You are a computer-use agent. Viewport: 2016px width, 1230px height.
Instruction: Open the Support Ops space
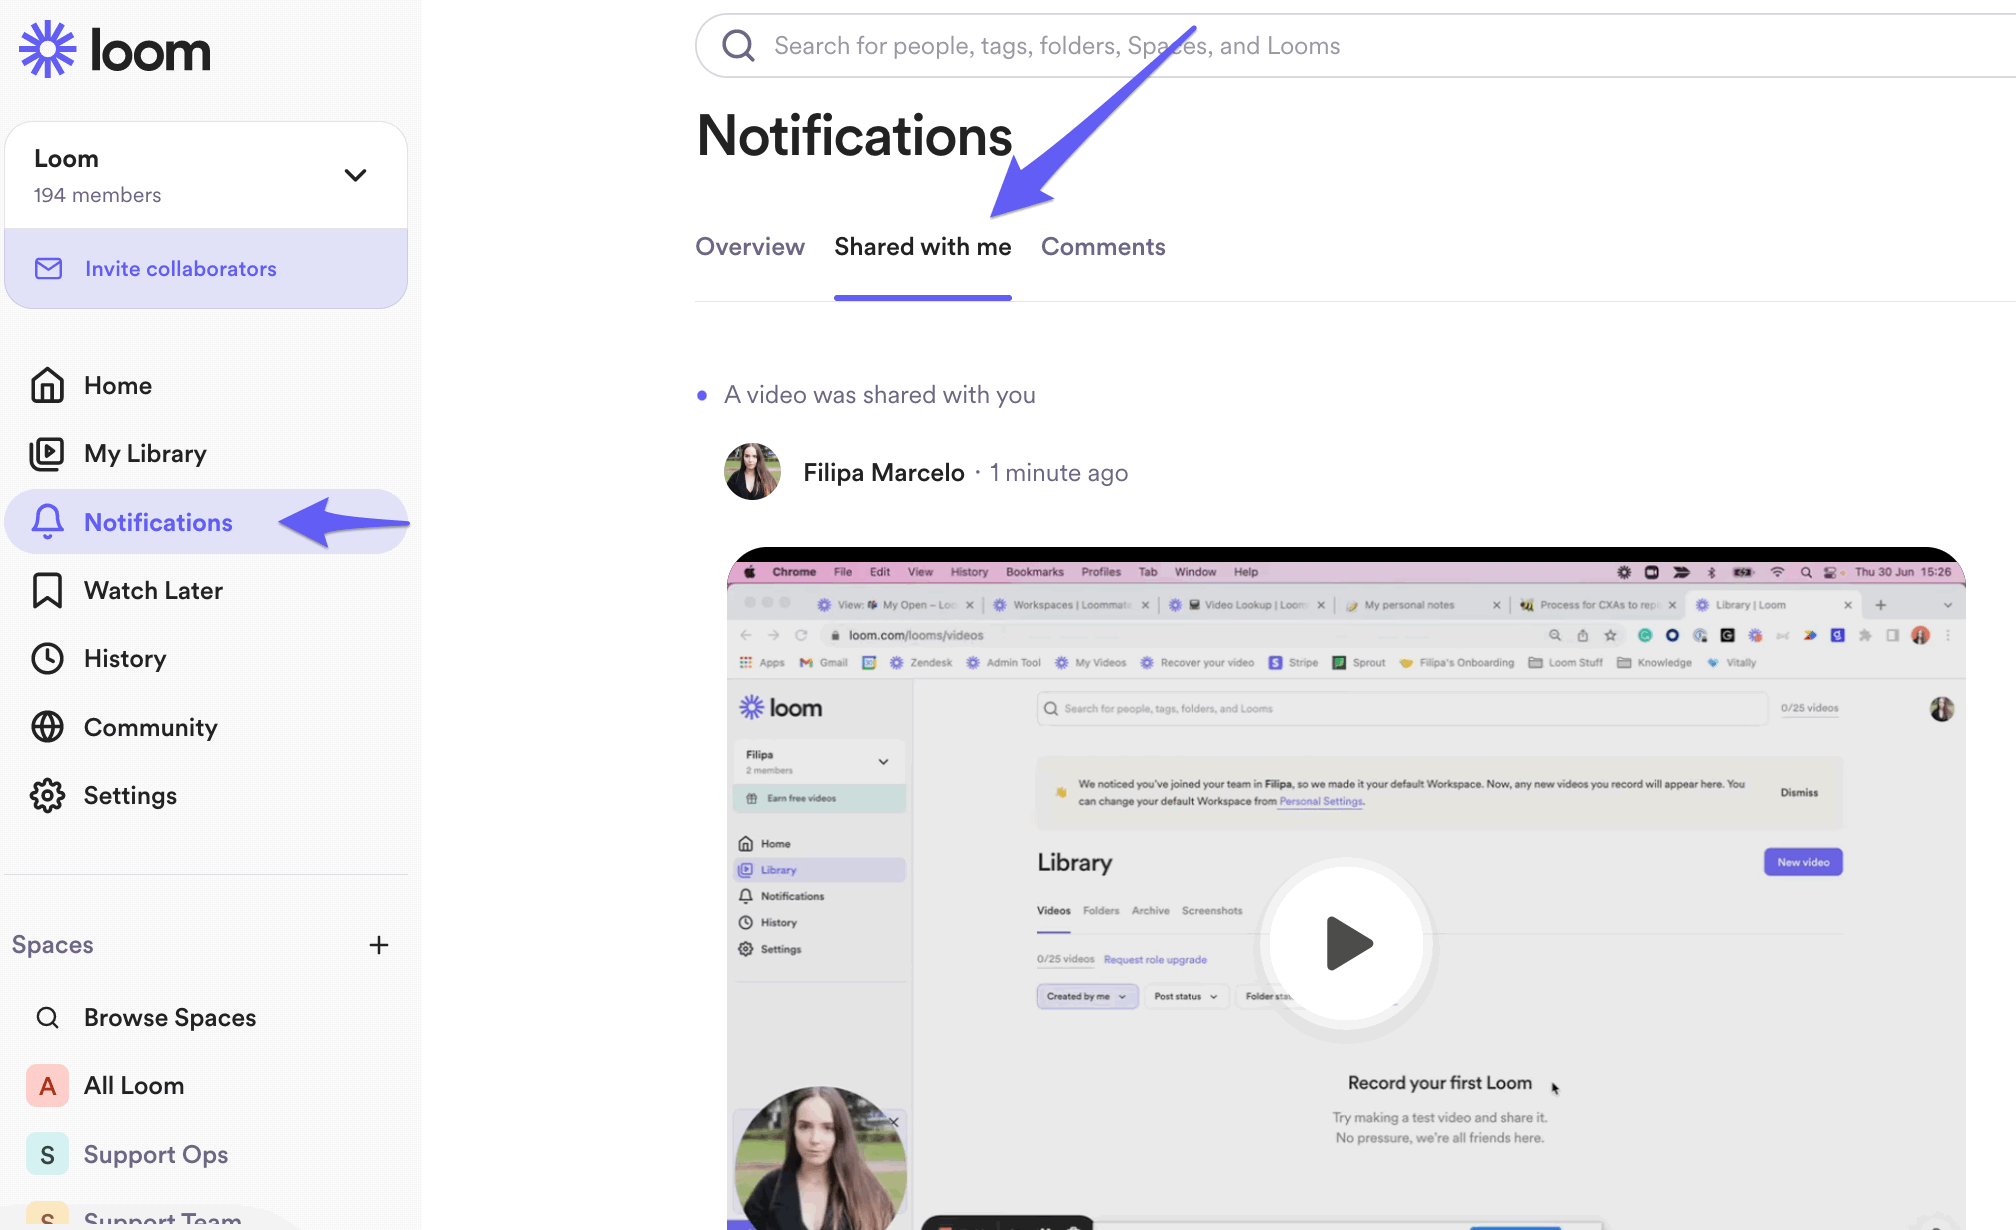coord(155,1155)
